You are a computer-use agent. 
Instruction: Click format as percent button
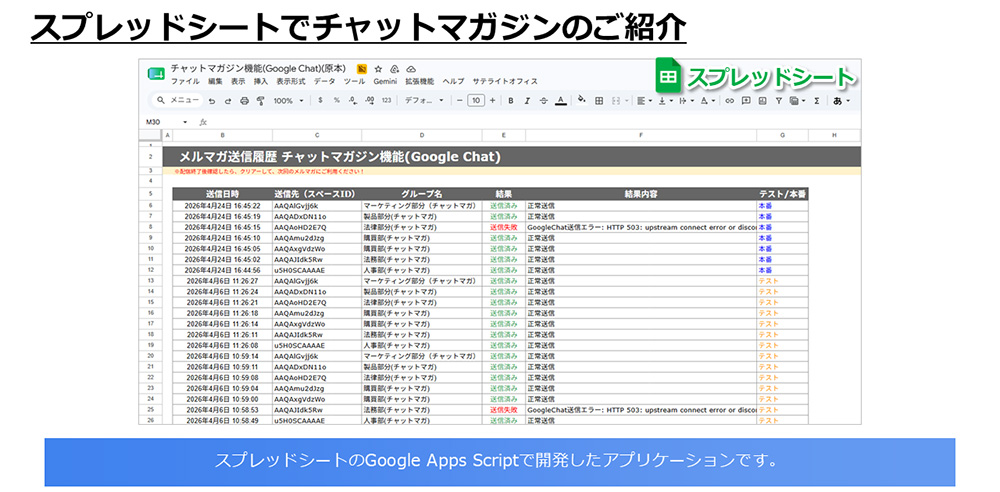(x=336, y=100)
